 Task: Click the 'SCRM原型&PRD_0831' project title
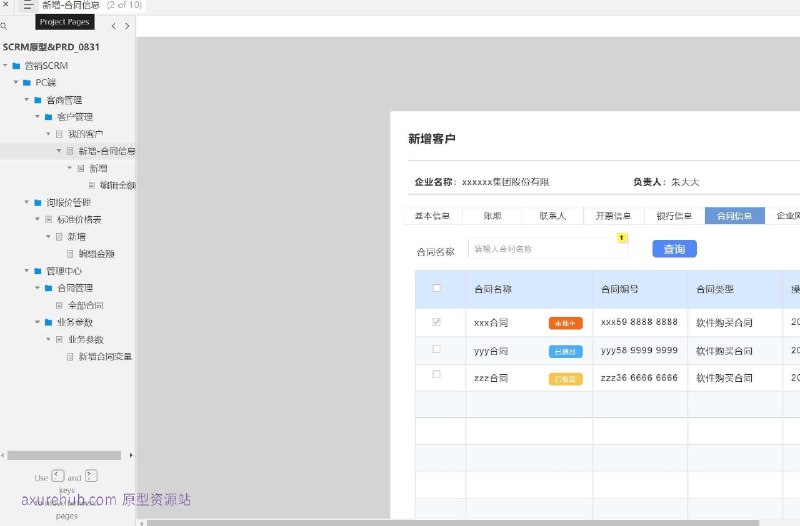[x=51, y=47]
